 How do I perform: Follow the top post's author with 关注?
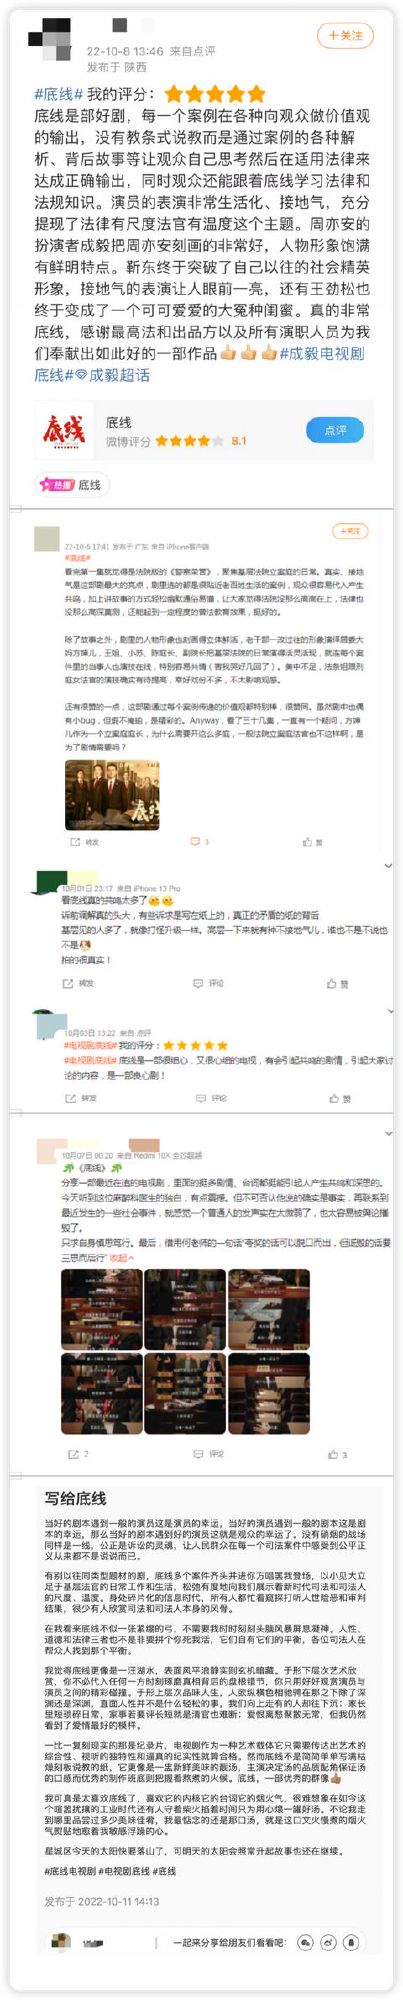345,35
